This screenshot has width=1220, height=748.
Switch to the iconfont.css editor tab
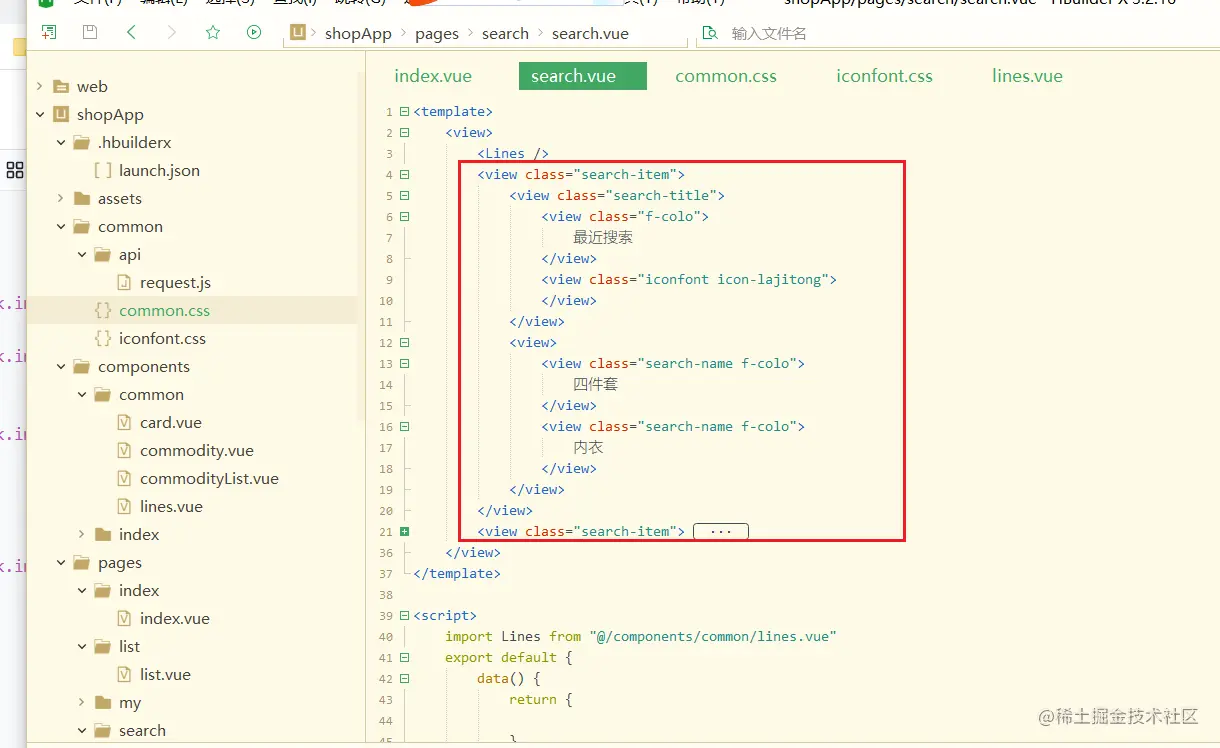[x=884, y=75]
